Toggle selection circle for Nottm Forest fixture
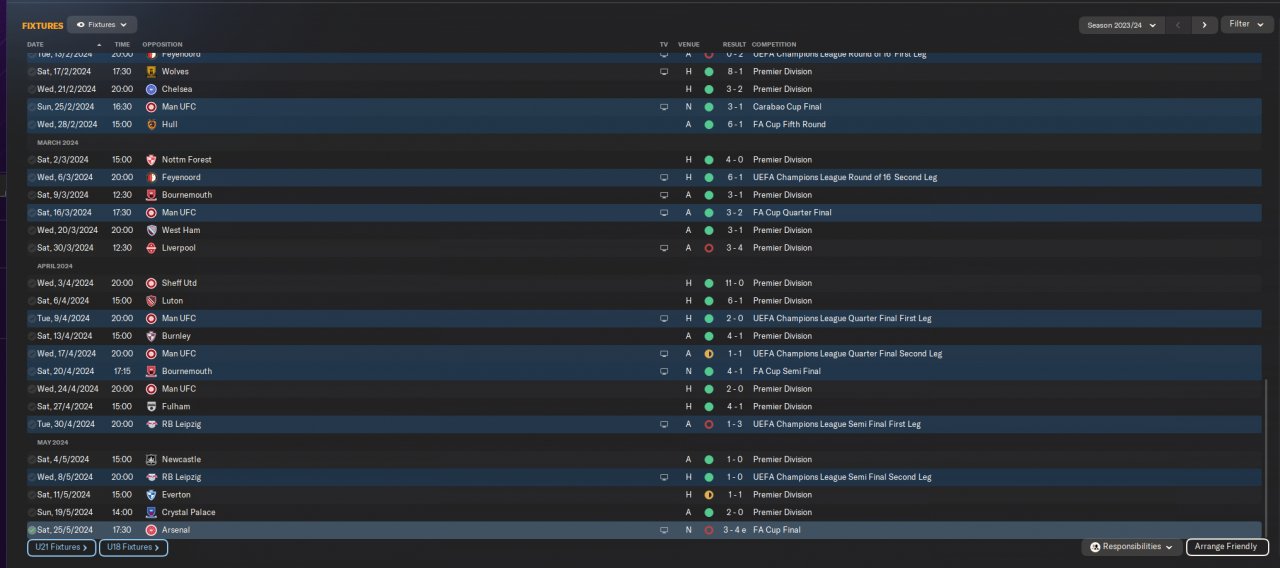 [x=32, y=160]
